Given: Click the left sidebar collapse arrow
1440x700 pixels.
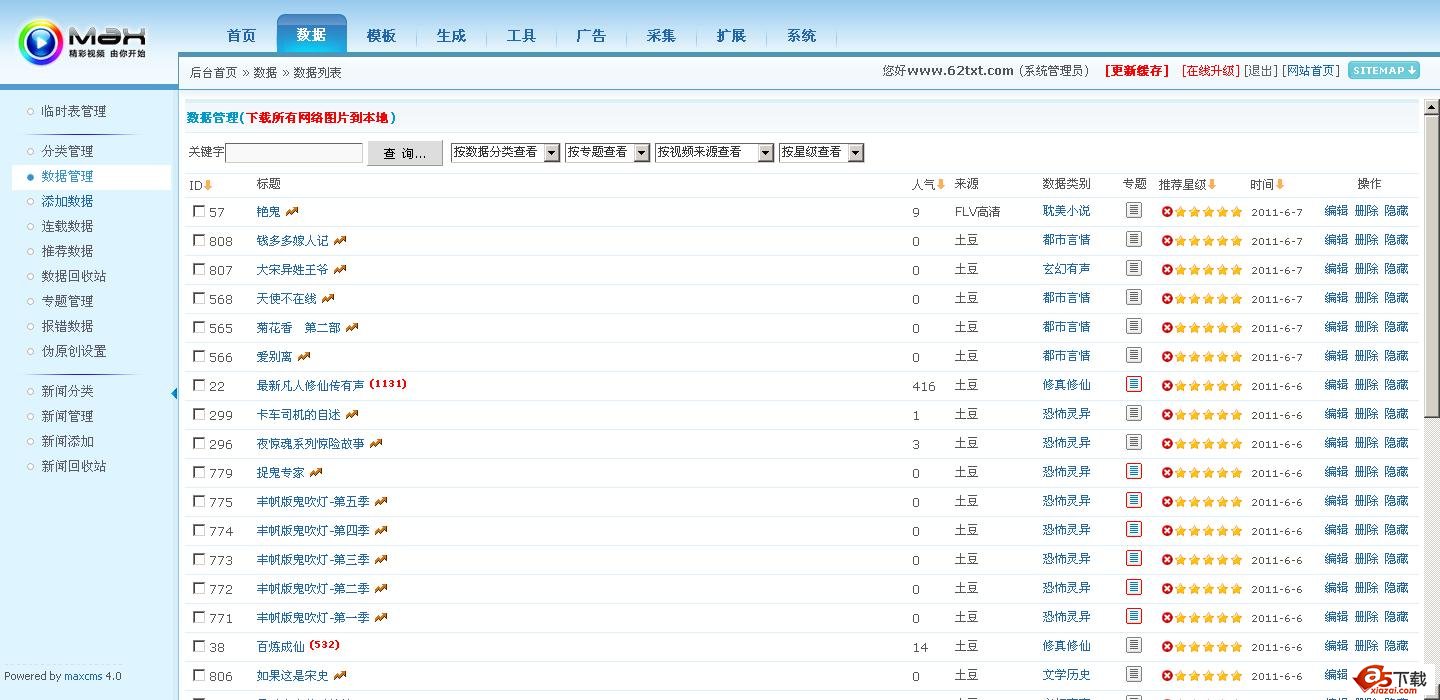Looking at the screenshot, I should click(174, 393).
